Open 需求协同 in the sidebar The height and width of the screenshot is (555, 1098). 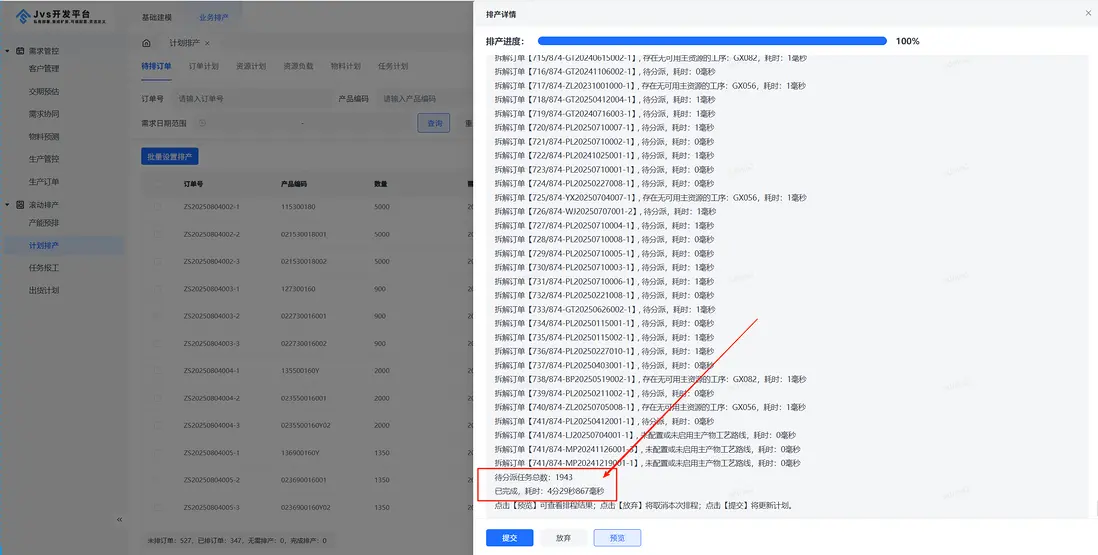pyautogui.click(x=43, y=114)
